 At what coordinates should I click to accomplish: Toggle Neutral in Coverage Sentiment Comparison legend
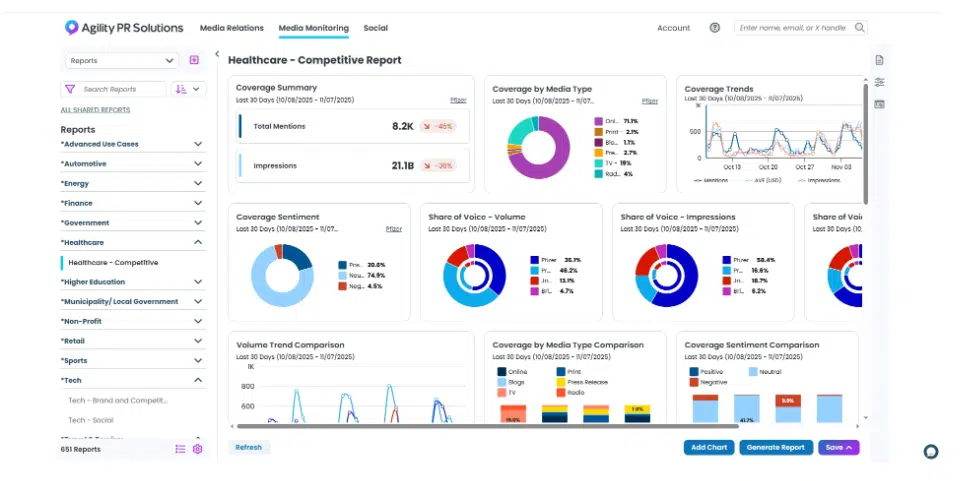(766, 372)
